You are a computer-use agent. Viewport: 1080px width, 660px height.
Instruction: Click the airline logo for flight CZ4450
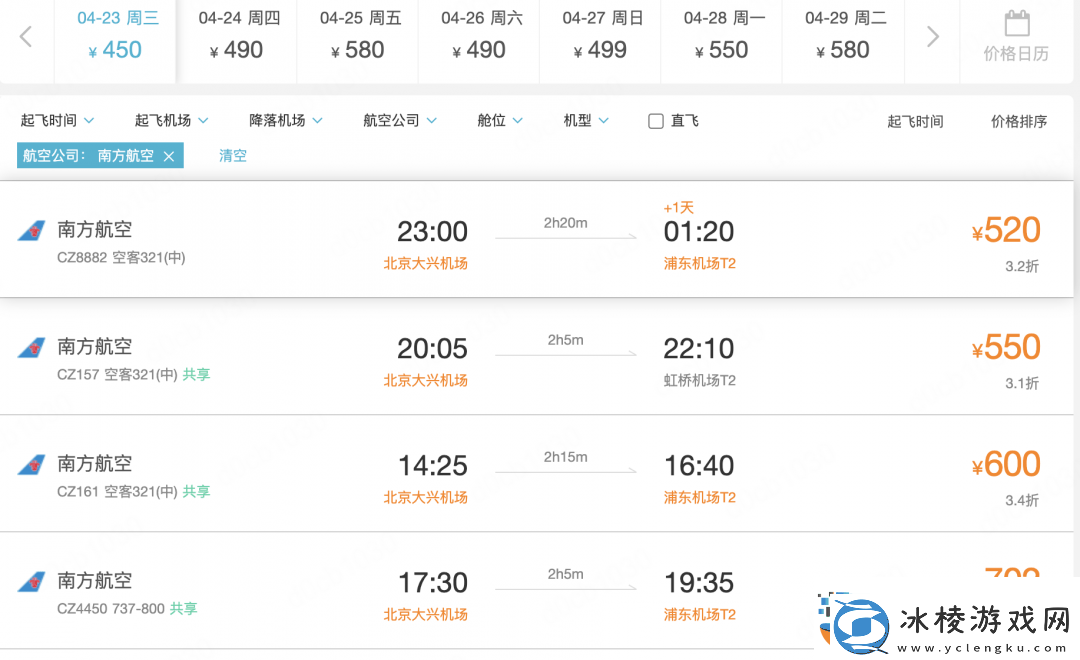coord(31,582)
